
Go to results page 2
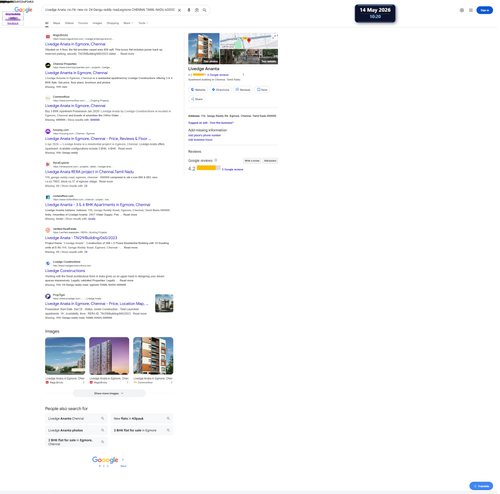104,466
